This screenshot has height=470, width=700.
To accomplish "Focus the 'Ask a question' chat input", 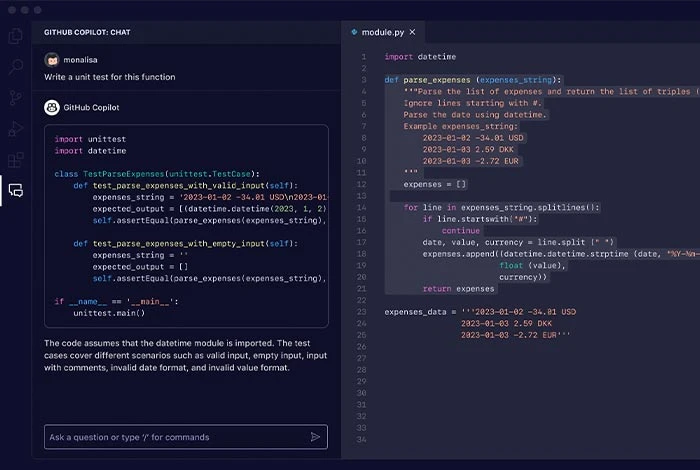I will 186,437.
